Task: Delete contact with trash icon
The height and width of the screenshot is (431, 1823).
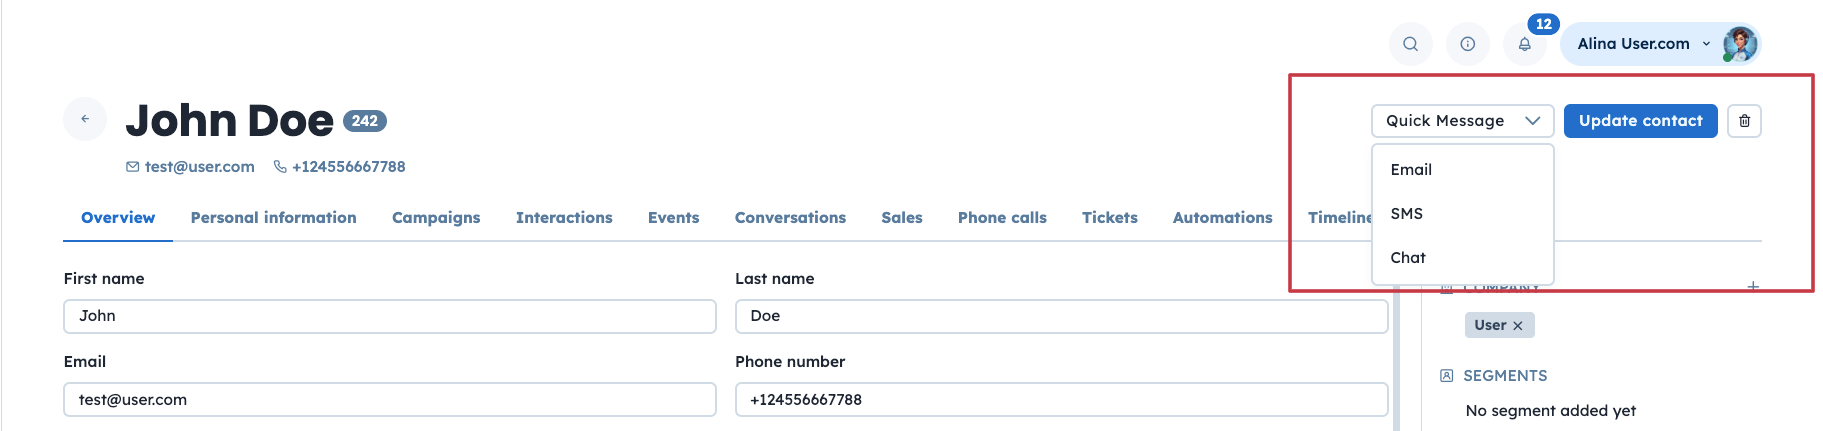Action: (1744, 121)
